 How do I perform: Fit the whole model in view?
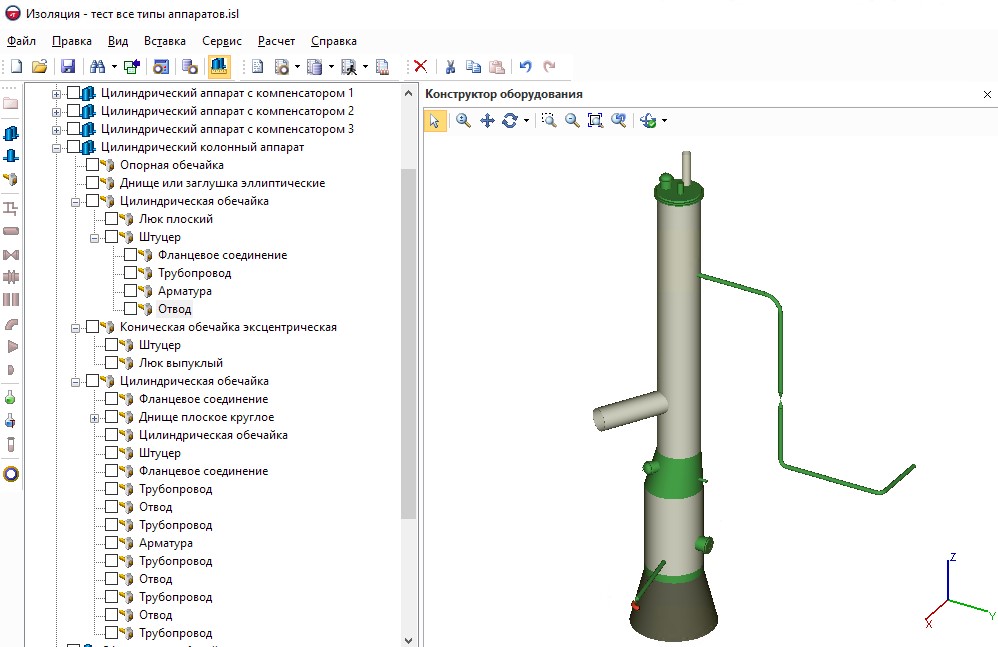coord(595,120)
